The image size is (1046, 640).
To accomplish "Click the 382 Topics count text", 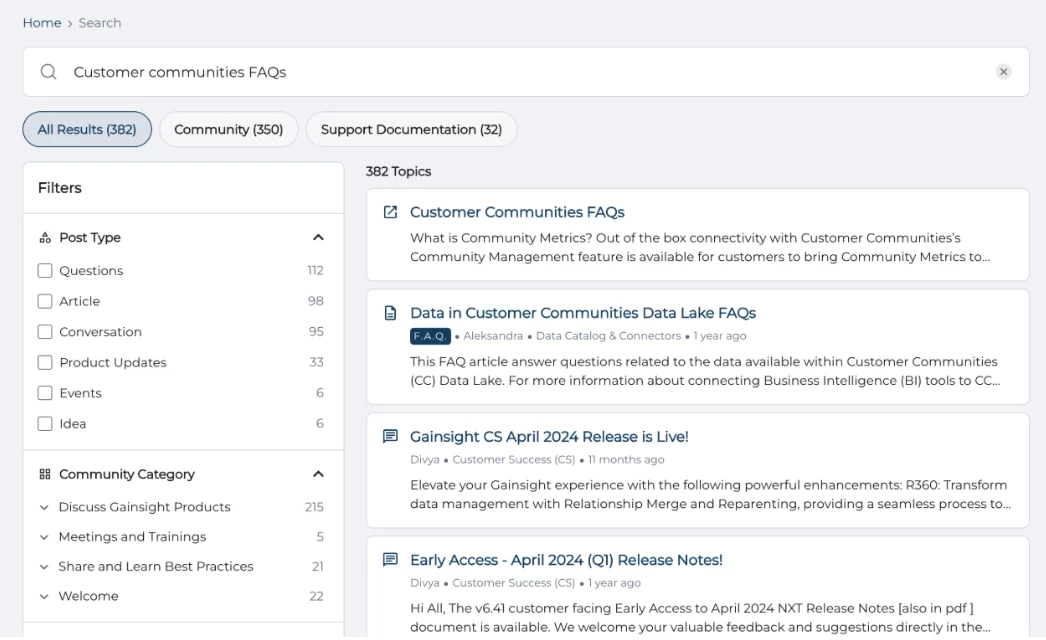I will 398,172.
